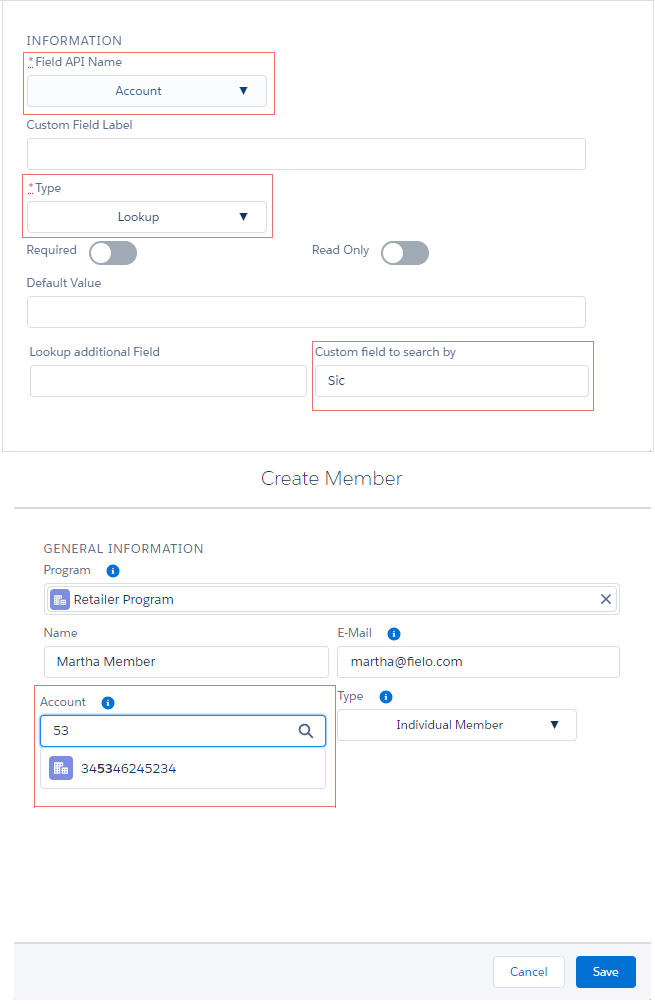Click the E-Mail info icon

coord(394,634)
